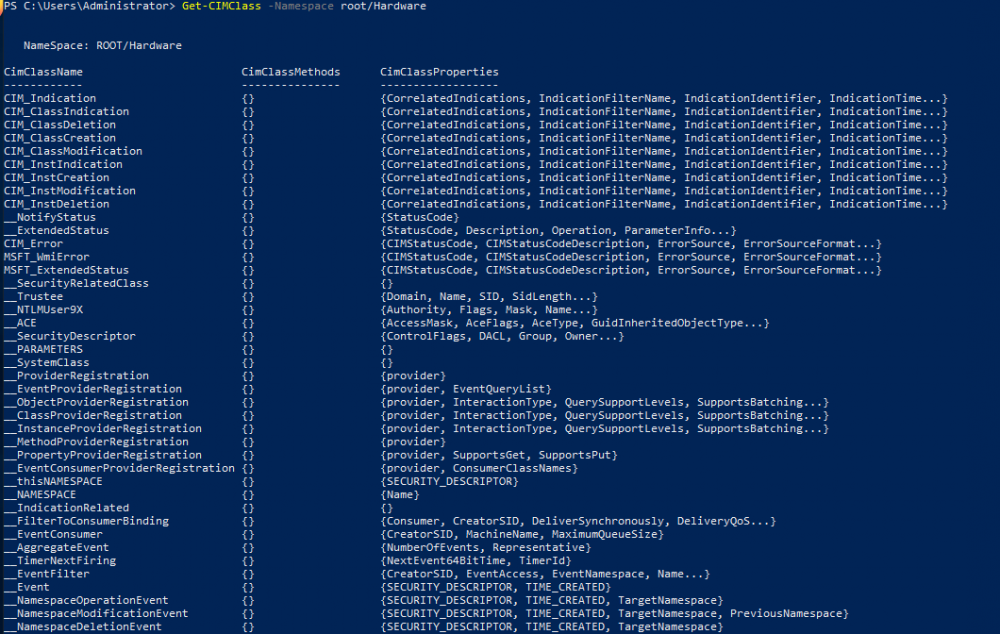Select the __FilterToConsumerBinding class name
This screenshot has height=634, width=1000.
(86, 521)
